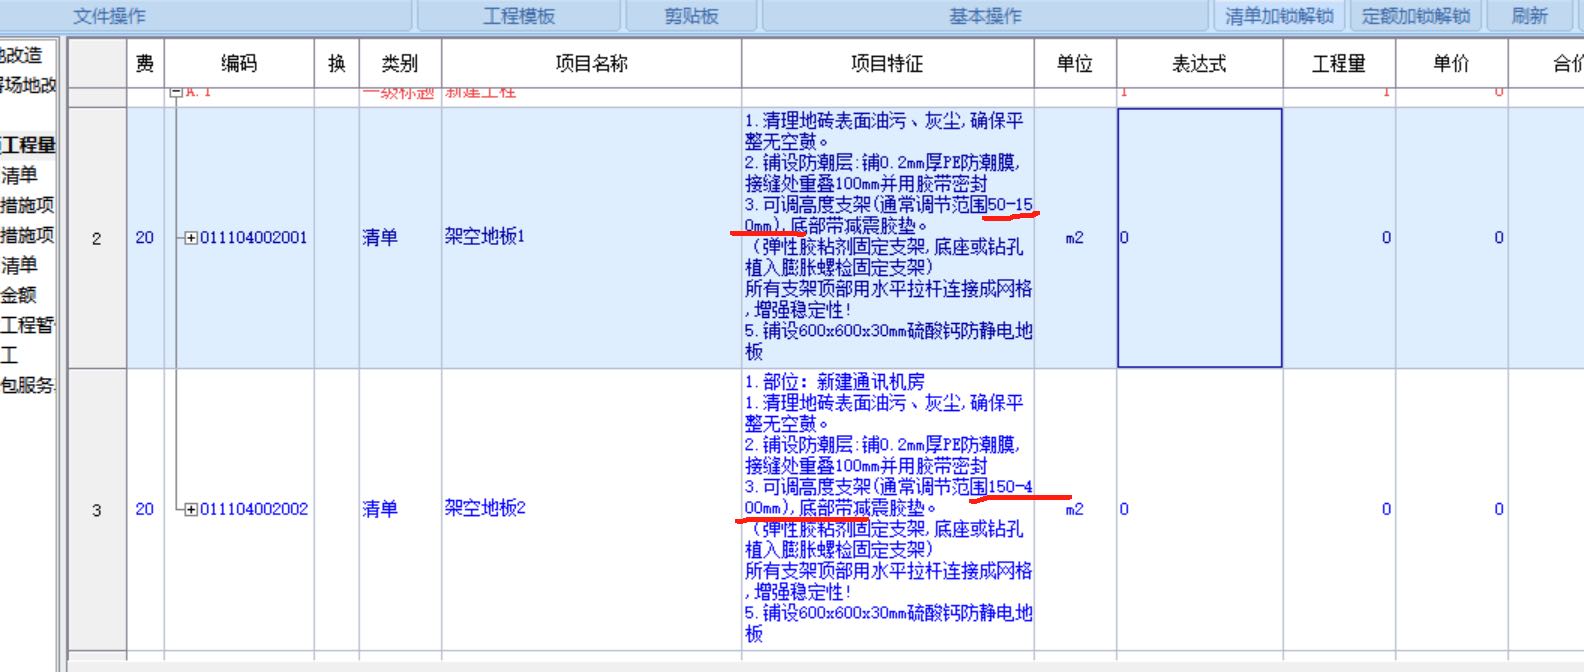Click the 清单 category cell in 架空地板1 row
Viewport: 1584px width, 672px height.
(400, 238)
